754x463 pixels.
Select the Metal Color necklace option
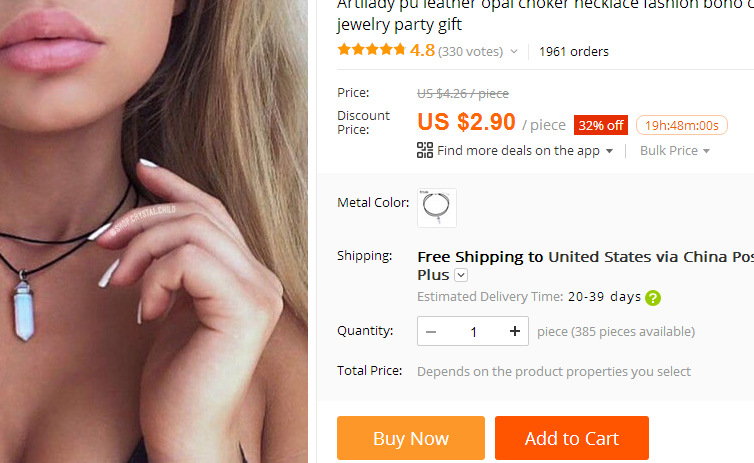[437, 207]
